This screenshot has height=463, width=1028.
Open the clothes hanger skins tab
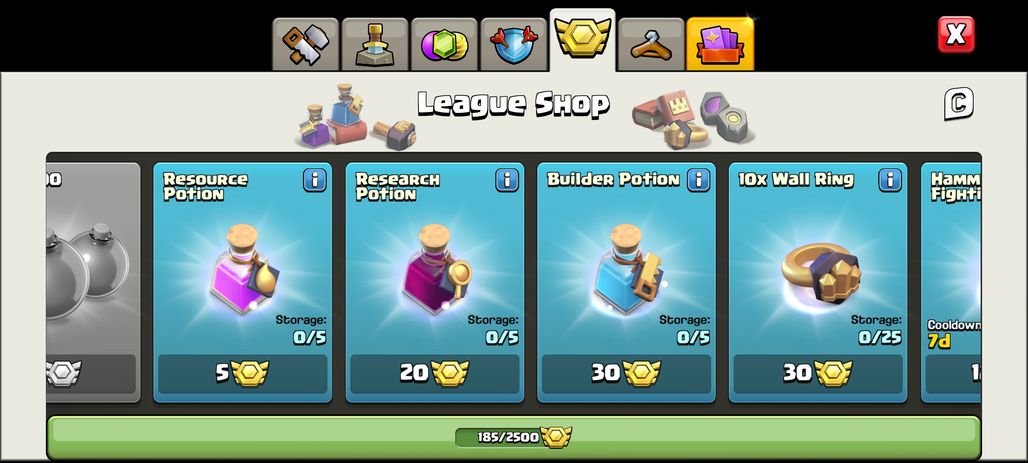pyautogui.click(x=651, y=45)
